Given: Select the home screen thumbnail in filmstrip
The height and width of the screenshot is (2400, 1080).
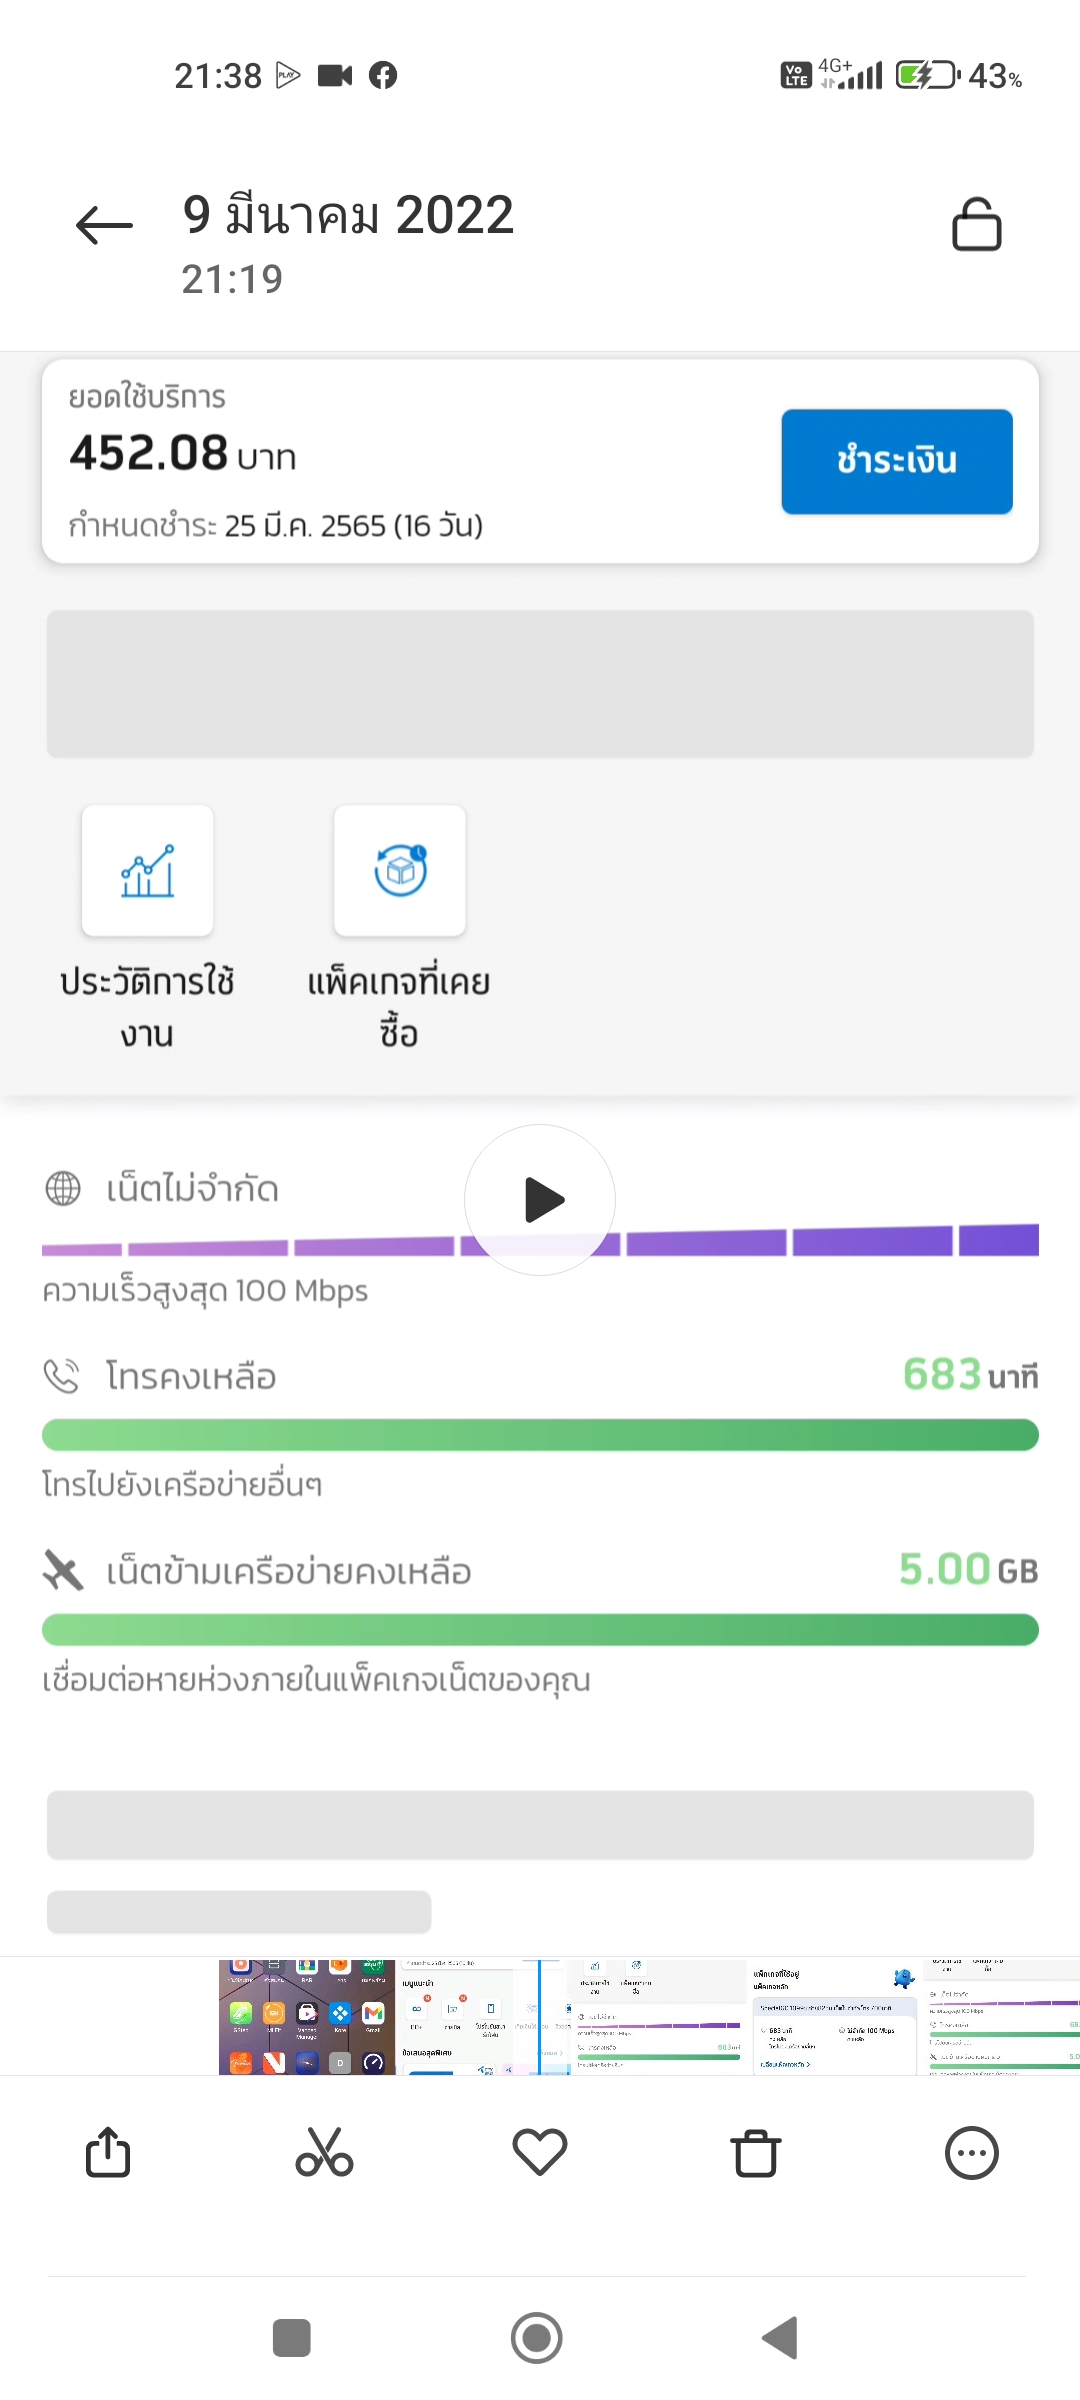Looking at the screenshot, I should [306, 2016].
